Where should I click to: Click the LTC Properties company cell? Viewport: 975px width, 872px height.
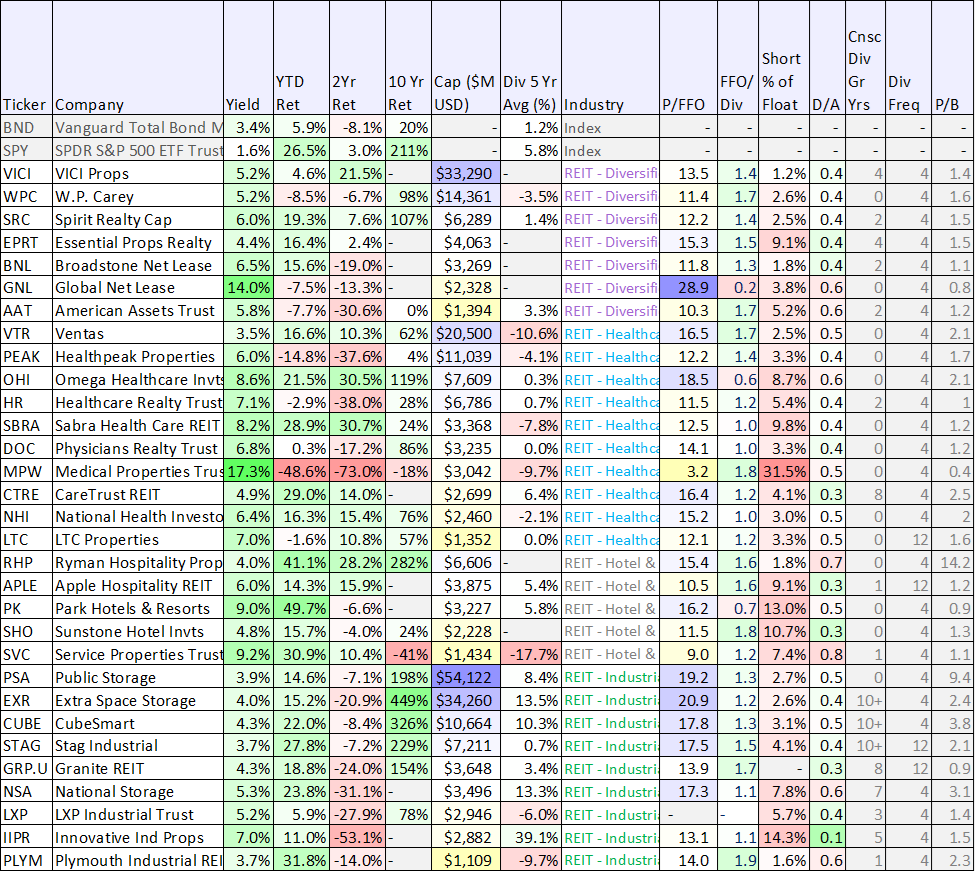138,540
